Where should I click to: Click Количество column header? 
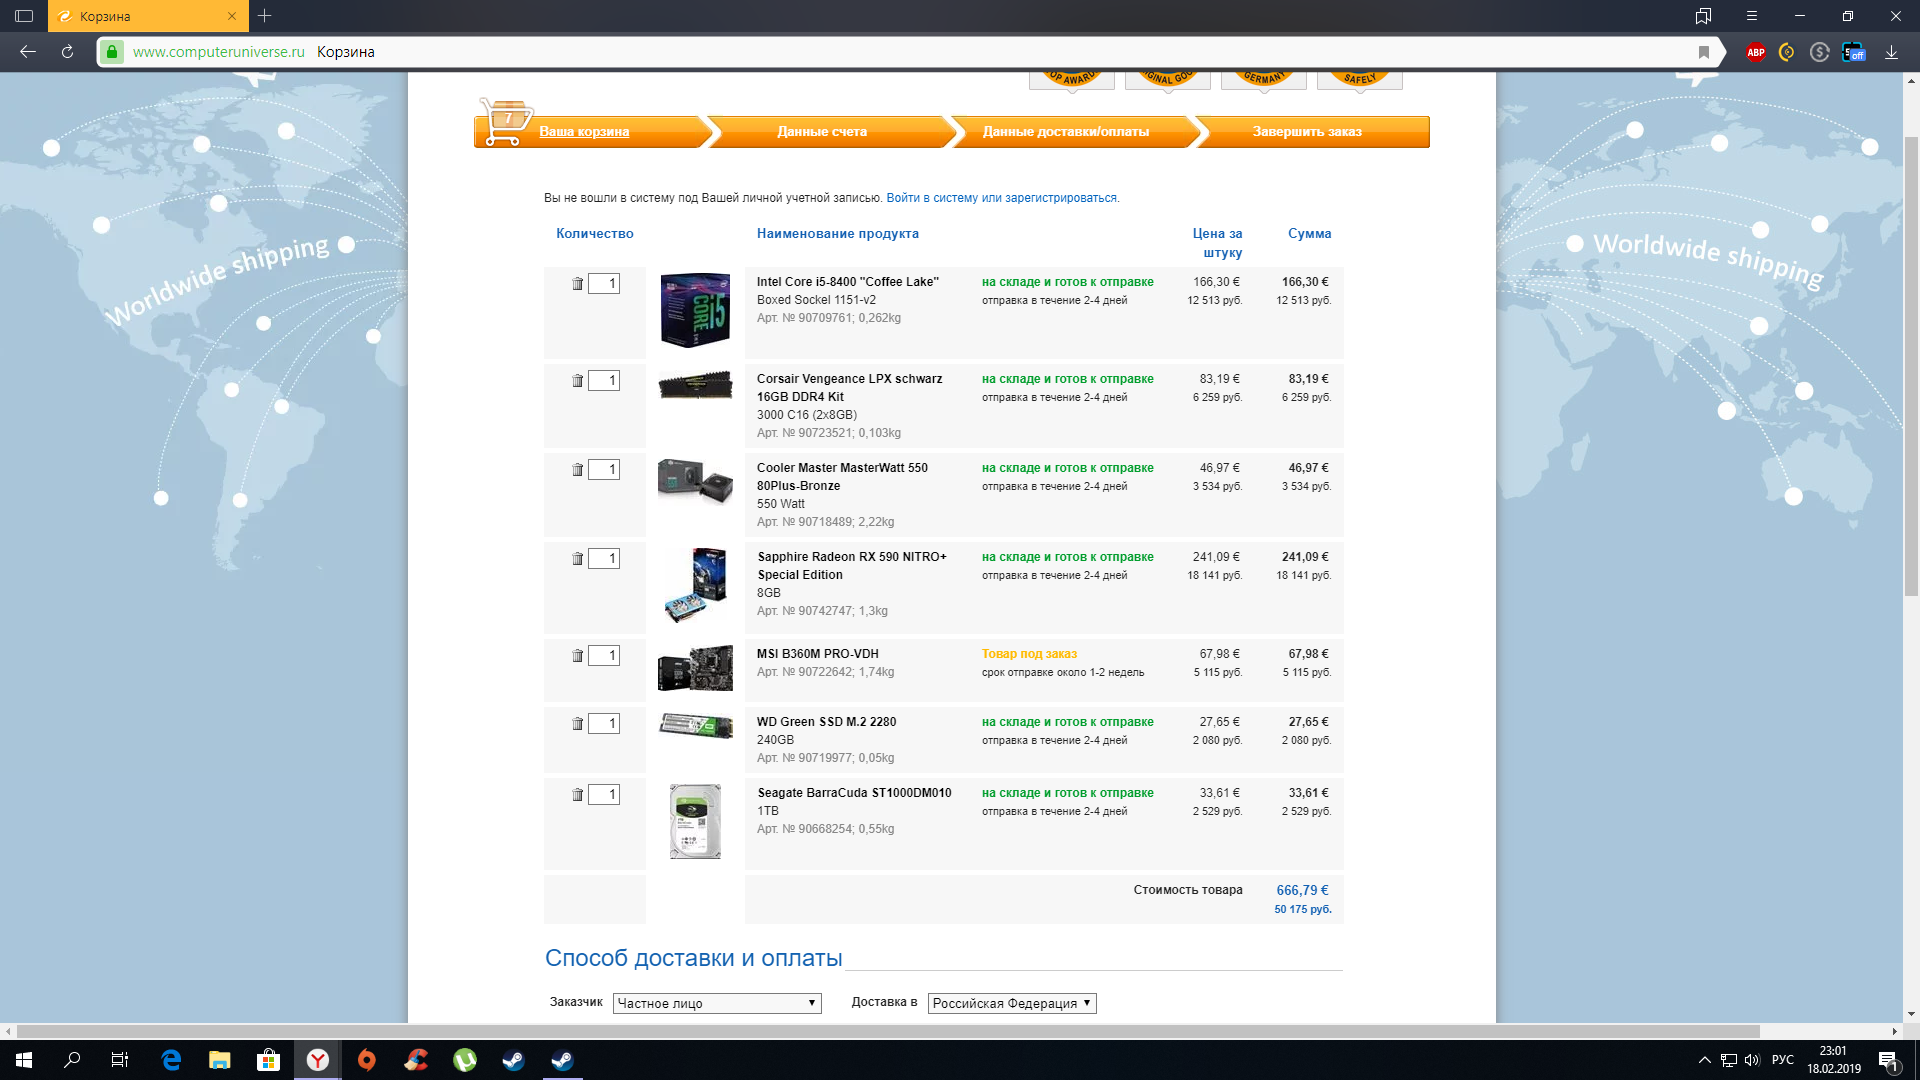point(595,234)
